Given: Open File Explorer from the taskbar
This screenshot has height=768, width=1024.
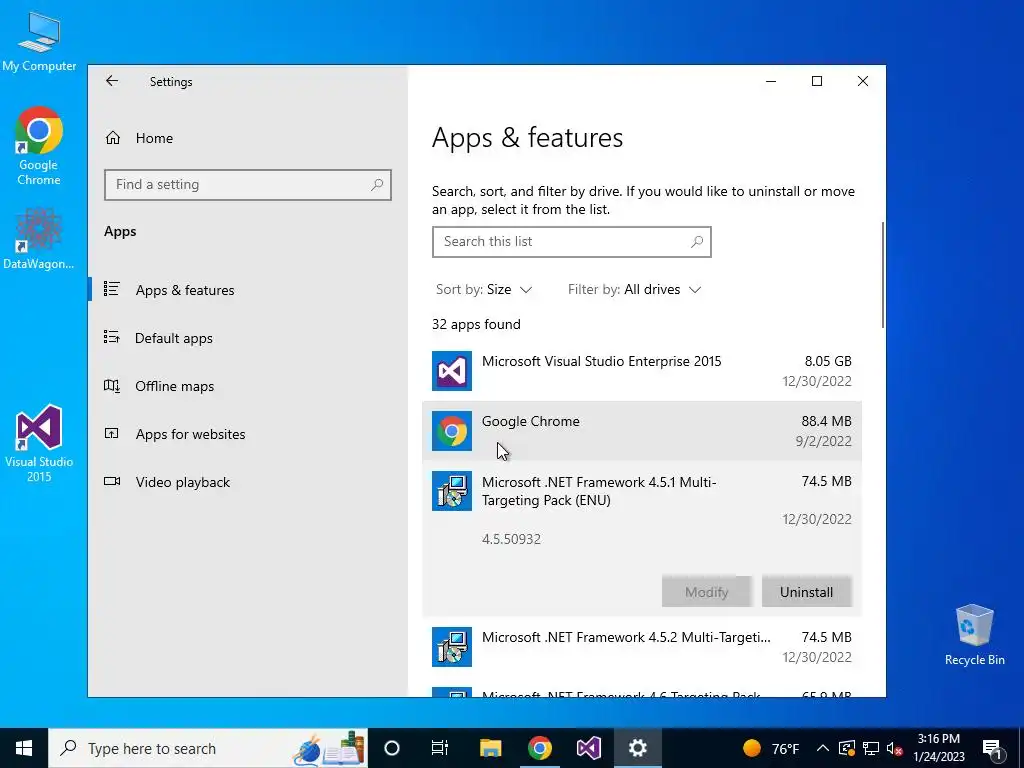Looking at the screenshot, I should [490, 748].
